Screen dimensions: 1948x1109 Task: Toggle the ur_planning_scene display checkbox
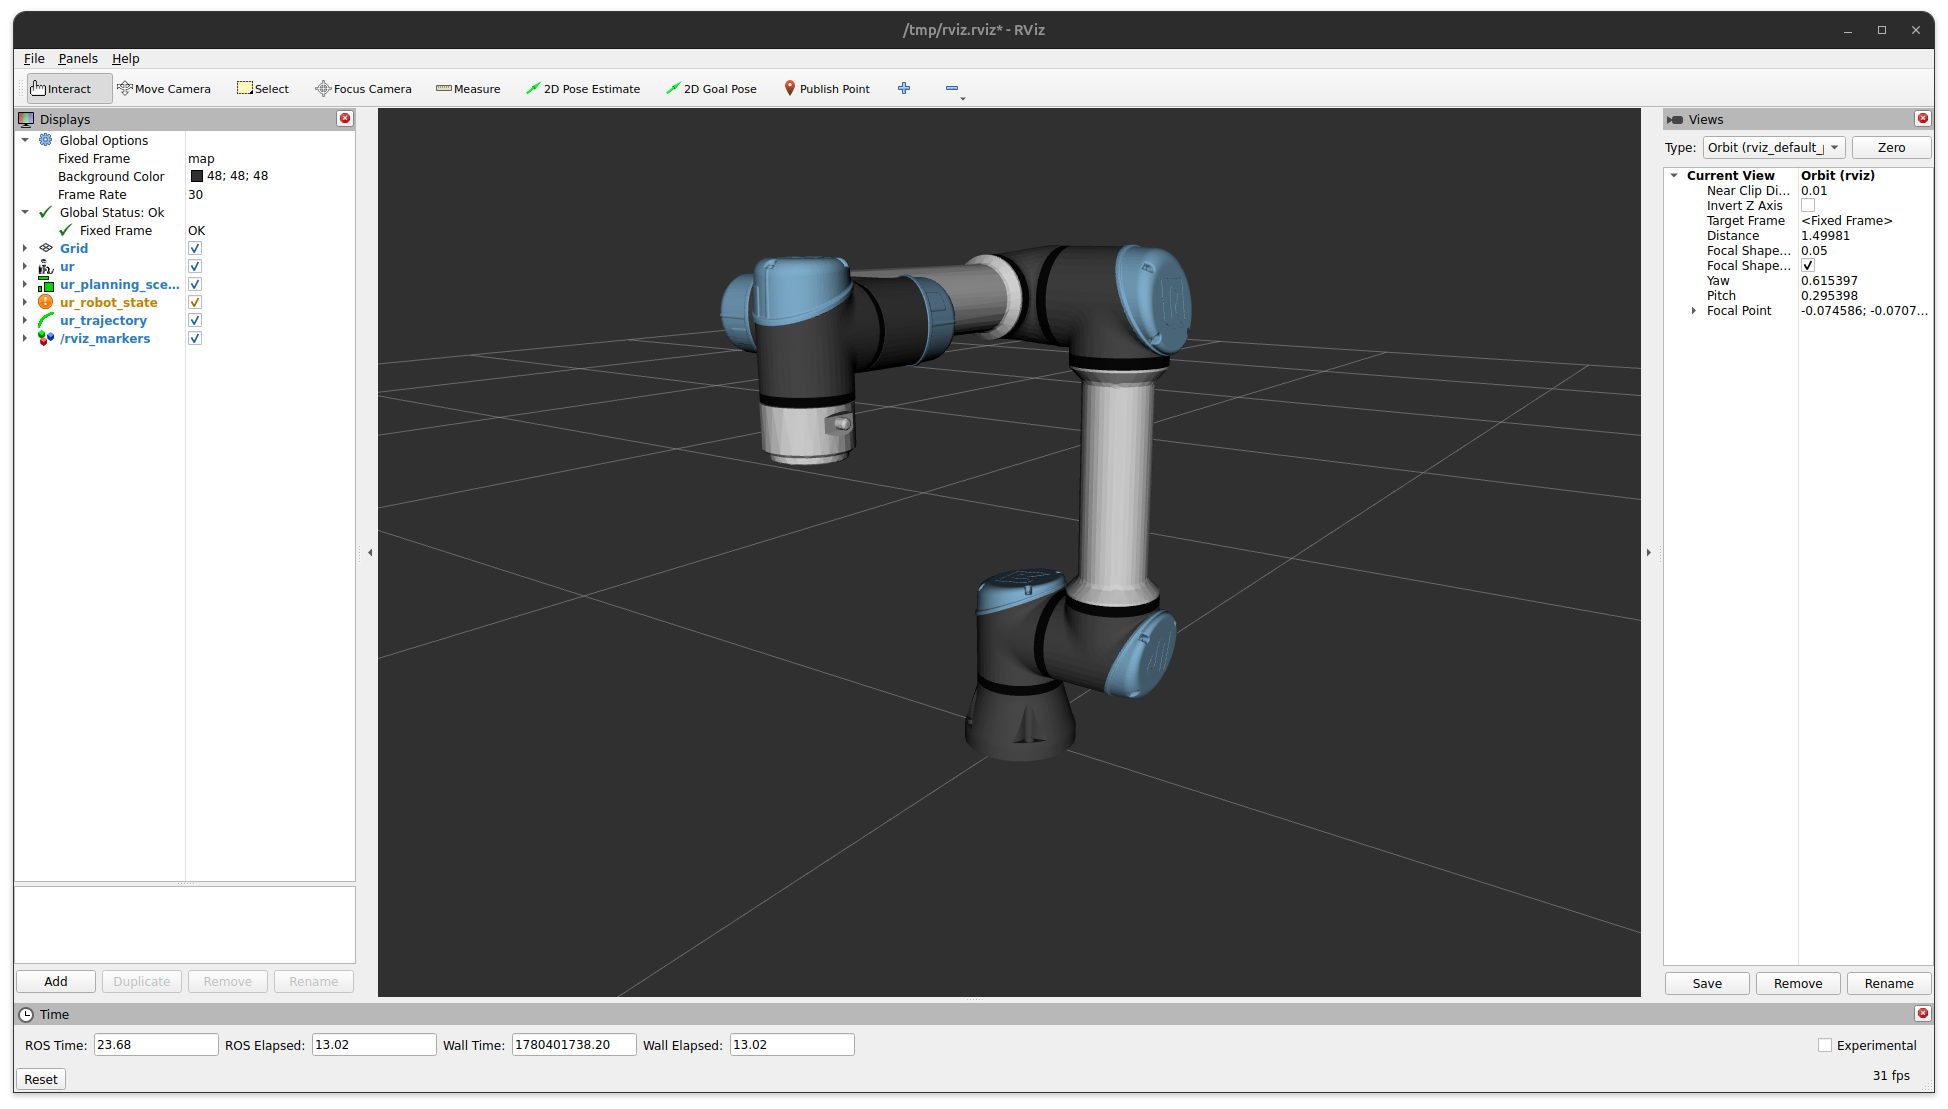195,284
